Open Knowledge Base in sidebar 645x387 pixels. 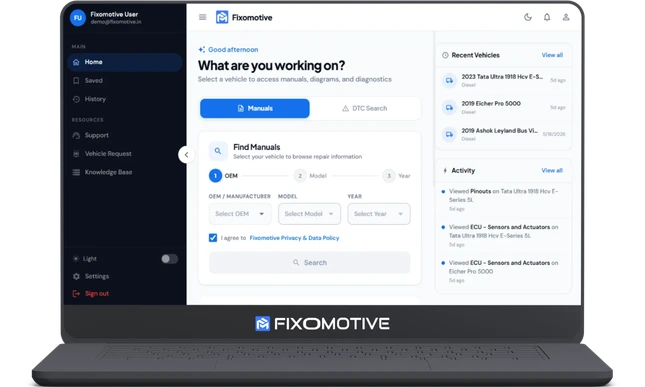point(125,172)
